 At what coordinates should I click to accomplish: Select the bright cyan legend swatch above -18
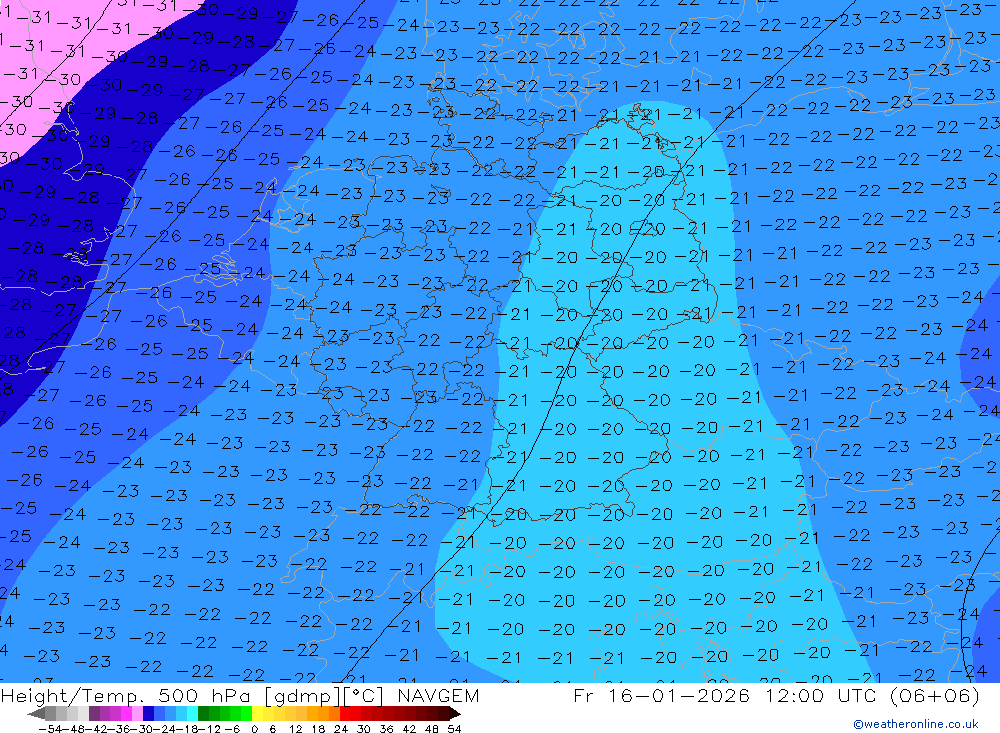click(192, 714)
